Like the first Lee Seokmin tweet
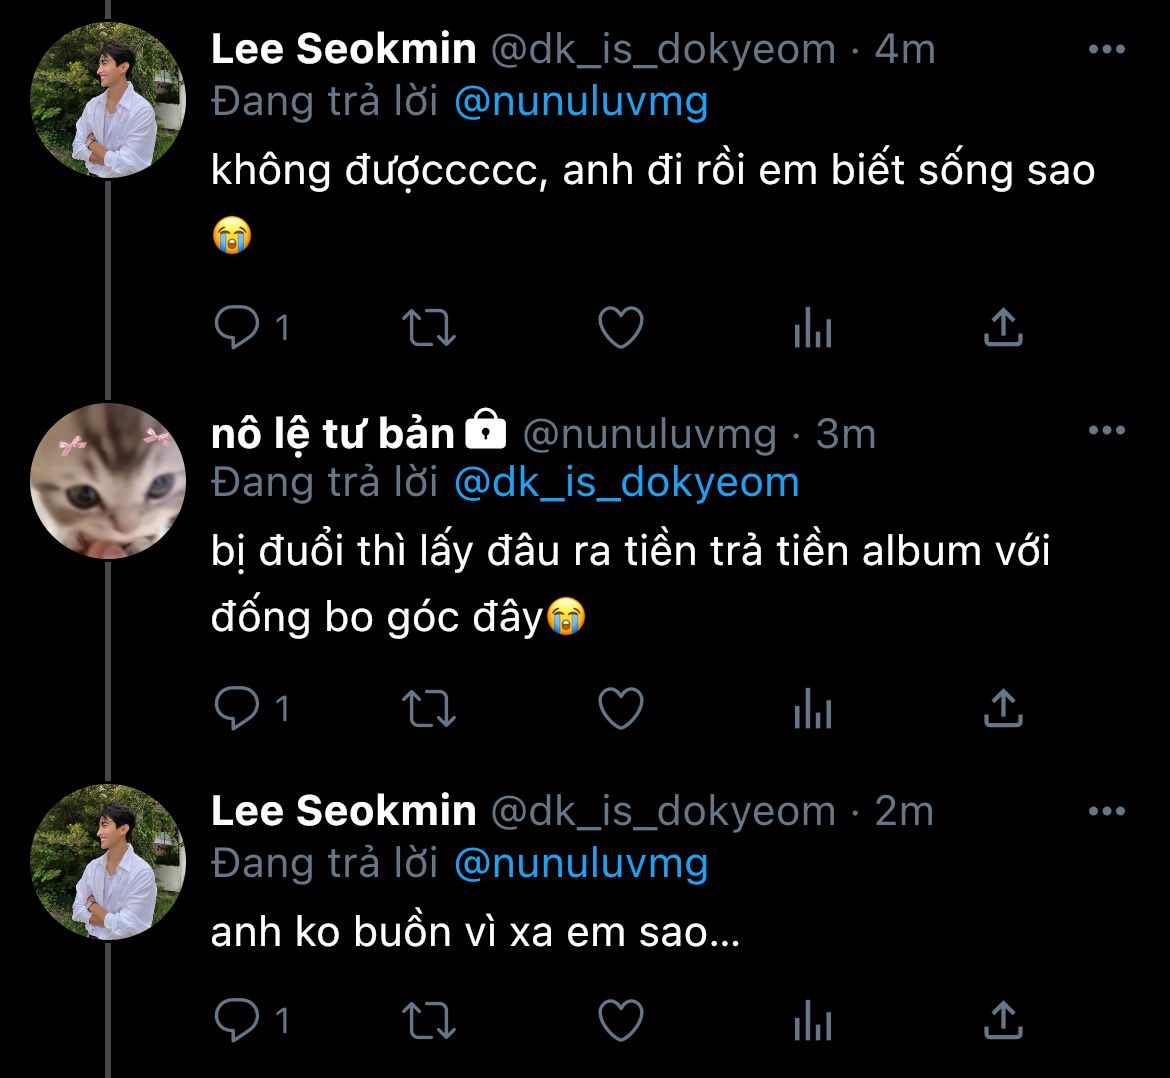Image resolution: width=1170 pixels, height=1078 pixels. (x=620, y=327)
